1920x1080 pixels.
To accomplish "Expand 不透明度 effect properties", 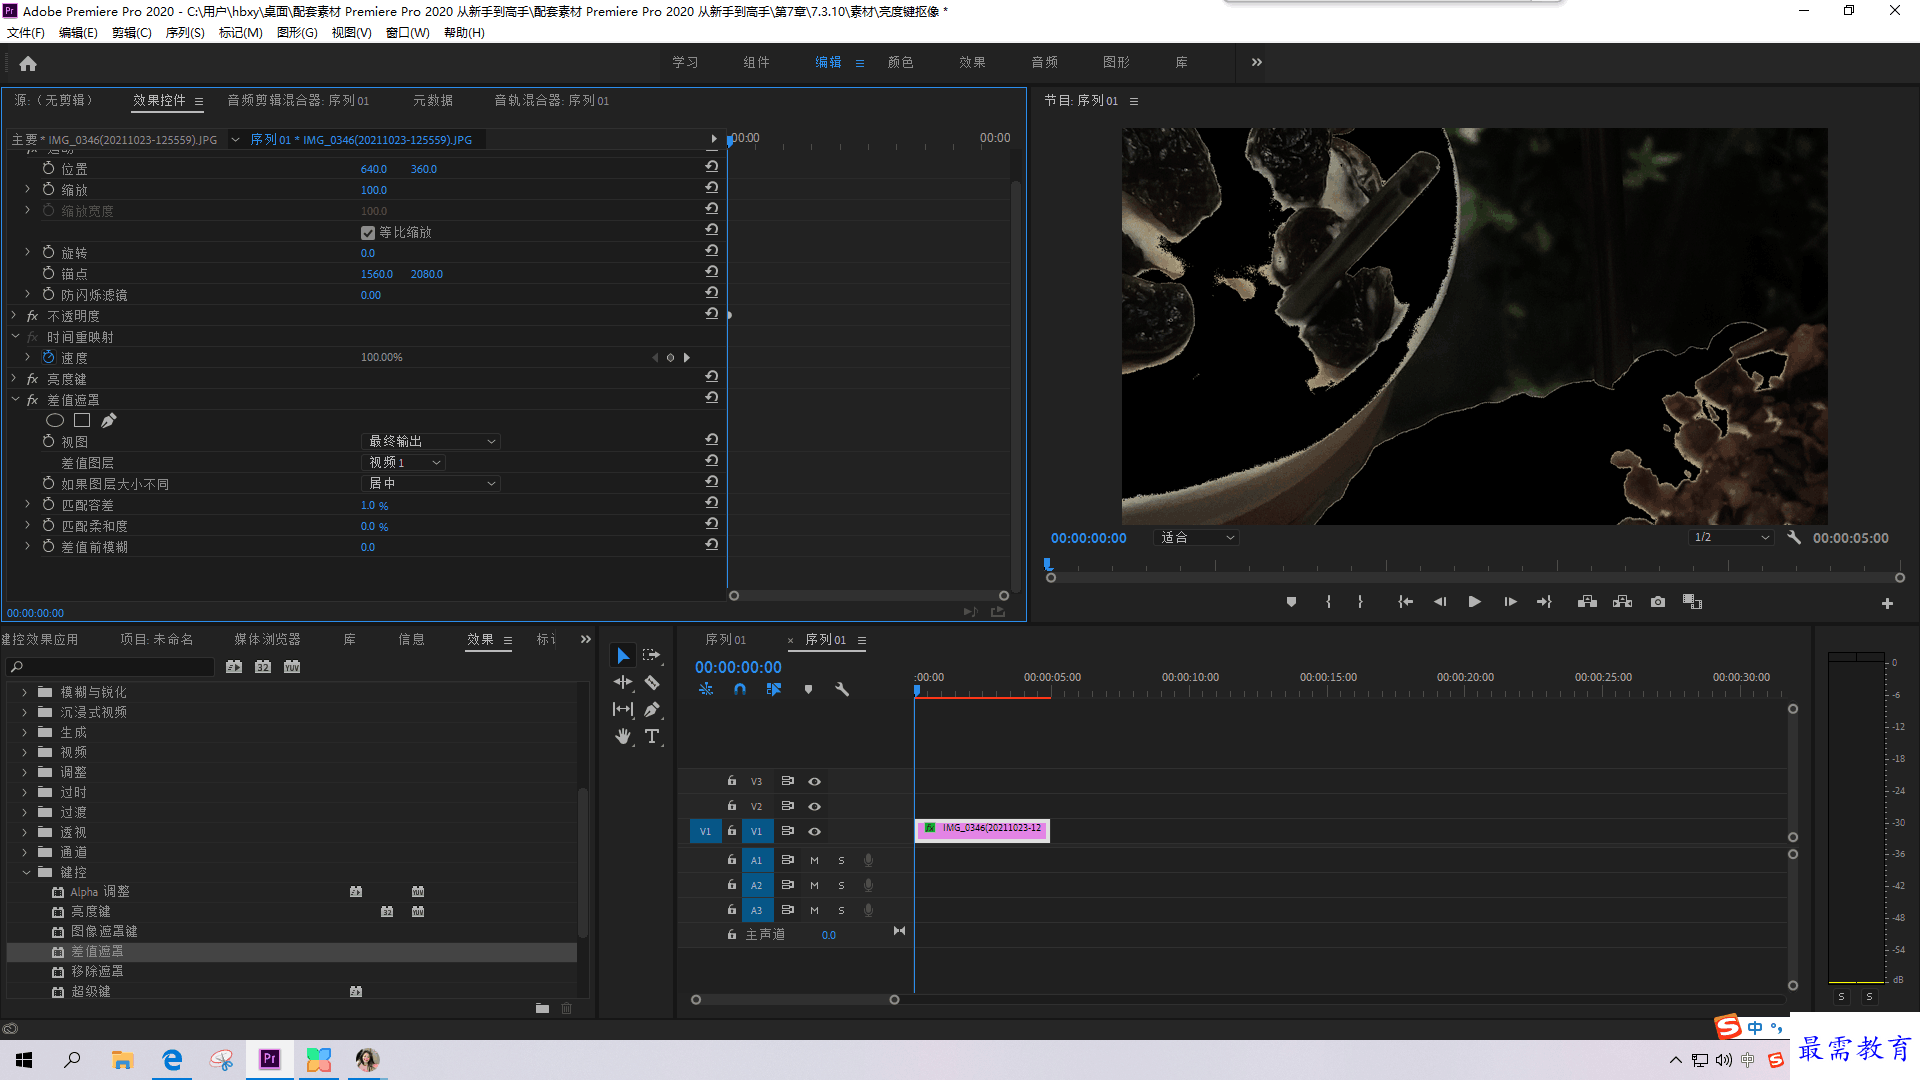I will (x=14, y=316).
